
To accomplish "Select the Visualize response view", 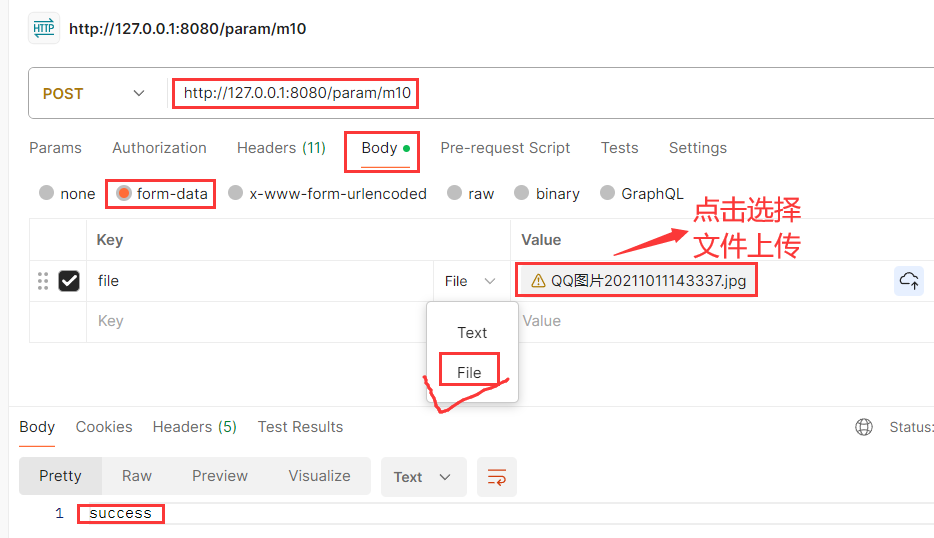I will [319, 476].
